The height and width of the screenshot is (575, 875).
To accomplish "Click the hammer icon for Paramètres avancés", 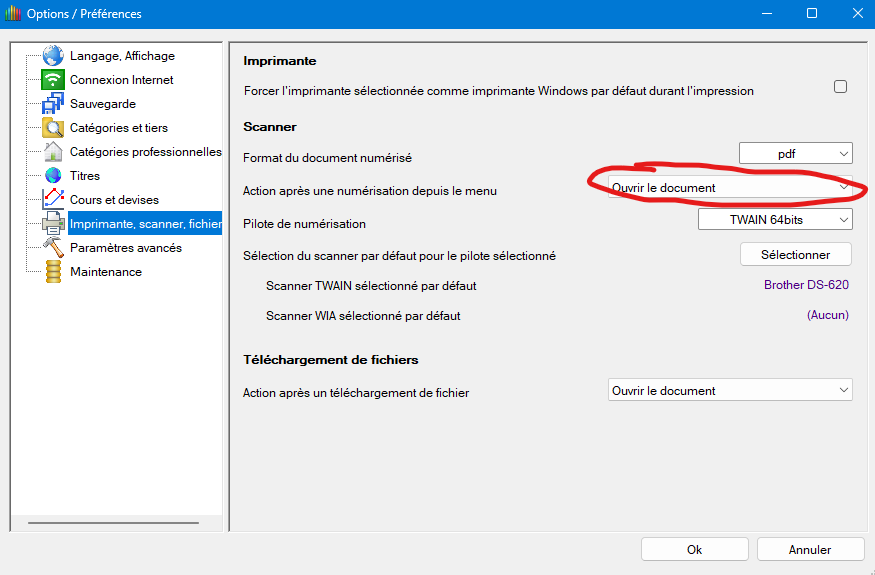I will click(x=53, y=248).
